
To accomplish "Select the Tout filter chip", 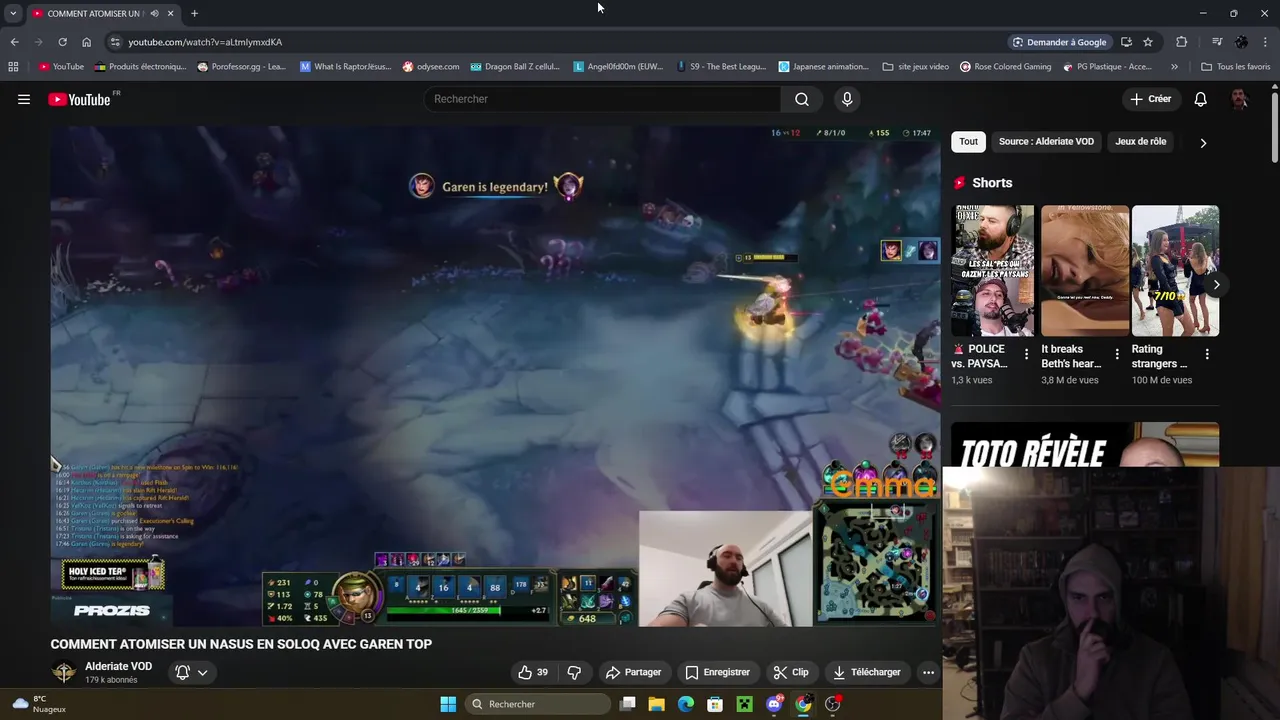I will tap(969, 141).
